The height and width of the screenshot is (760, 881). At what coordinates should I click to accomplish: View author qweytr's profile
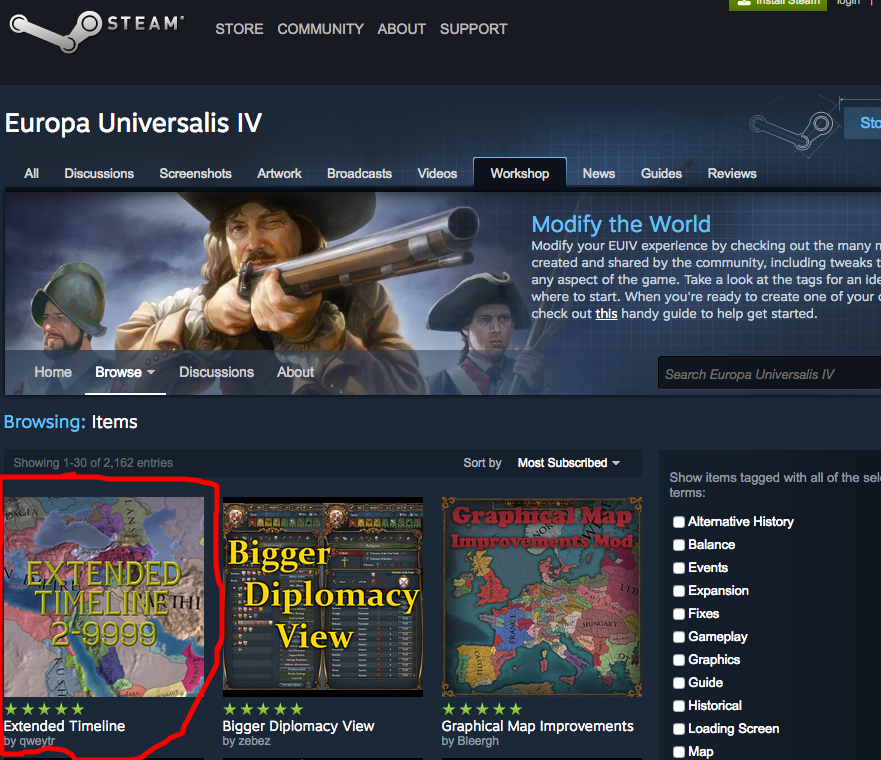[x=29, y=741]
